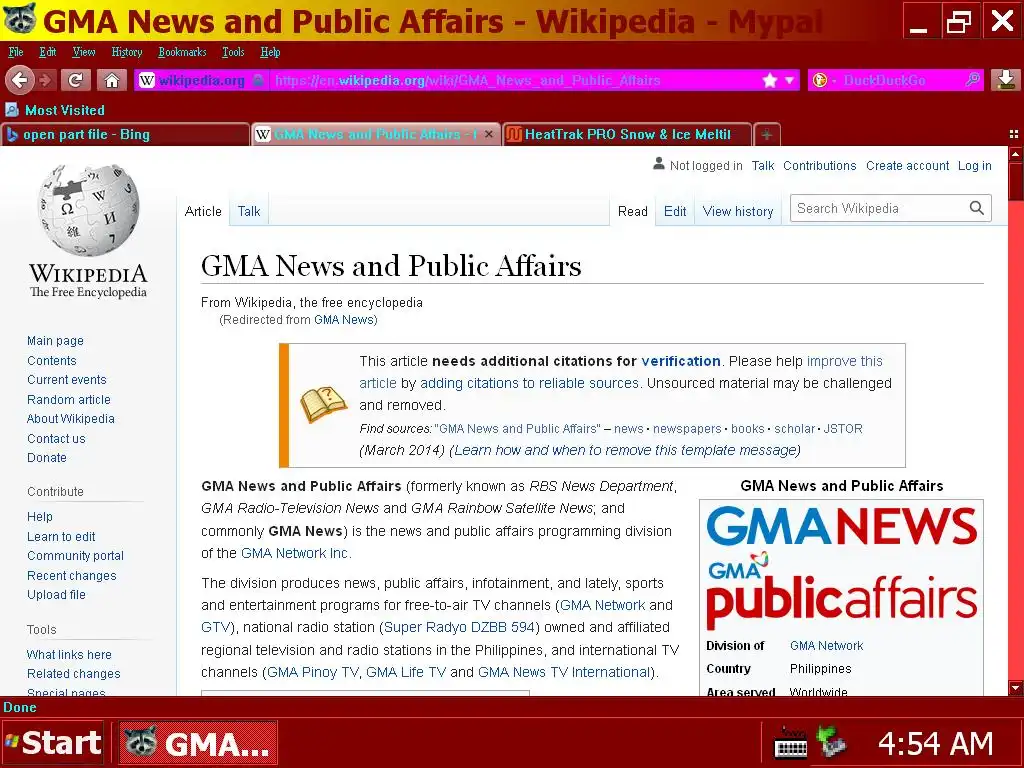1024x768 pixels.
Task: Open the article Talk tab
Action: [x=249, y=211]
